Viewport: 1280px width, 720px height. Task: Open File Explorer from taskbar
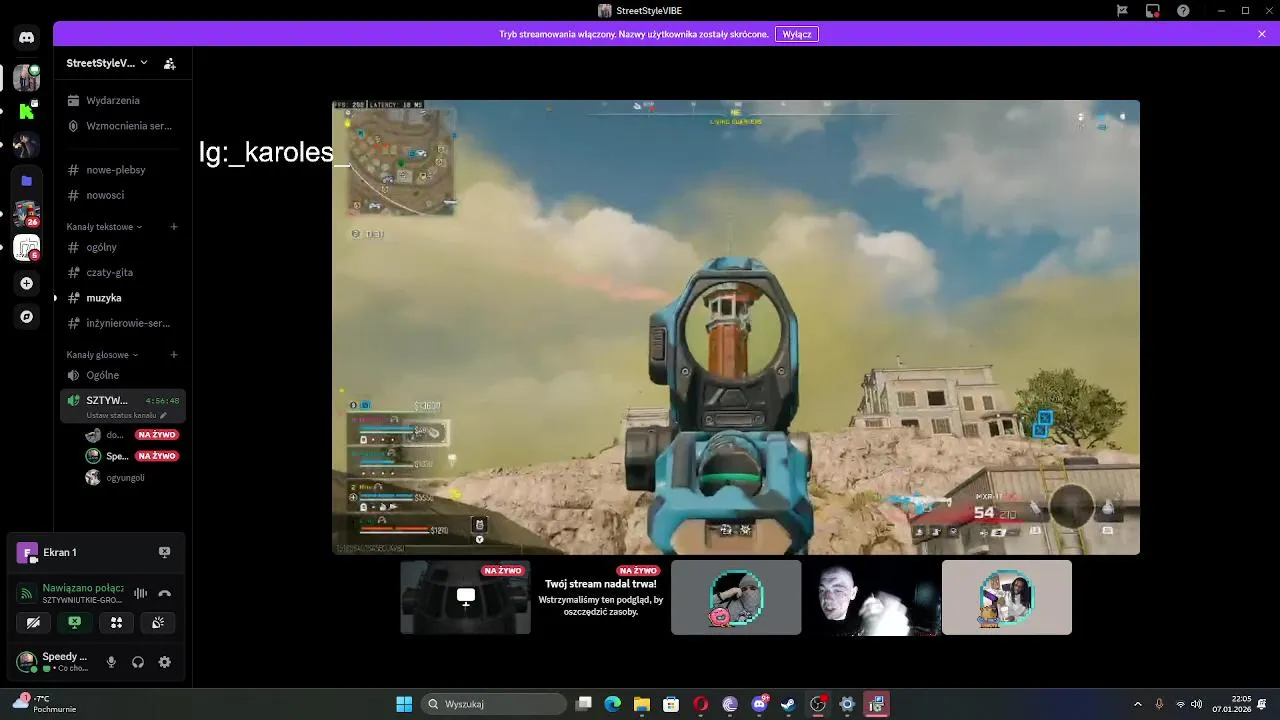642,704
